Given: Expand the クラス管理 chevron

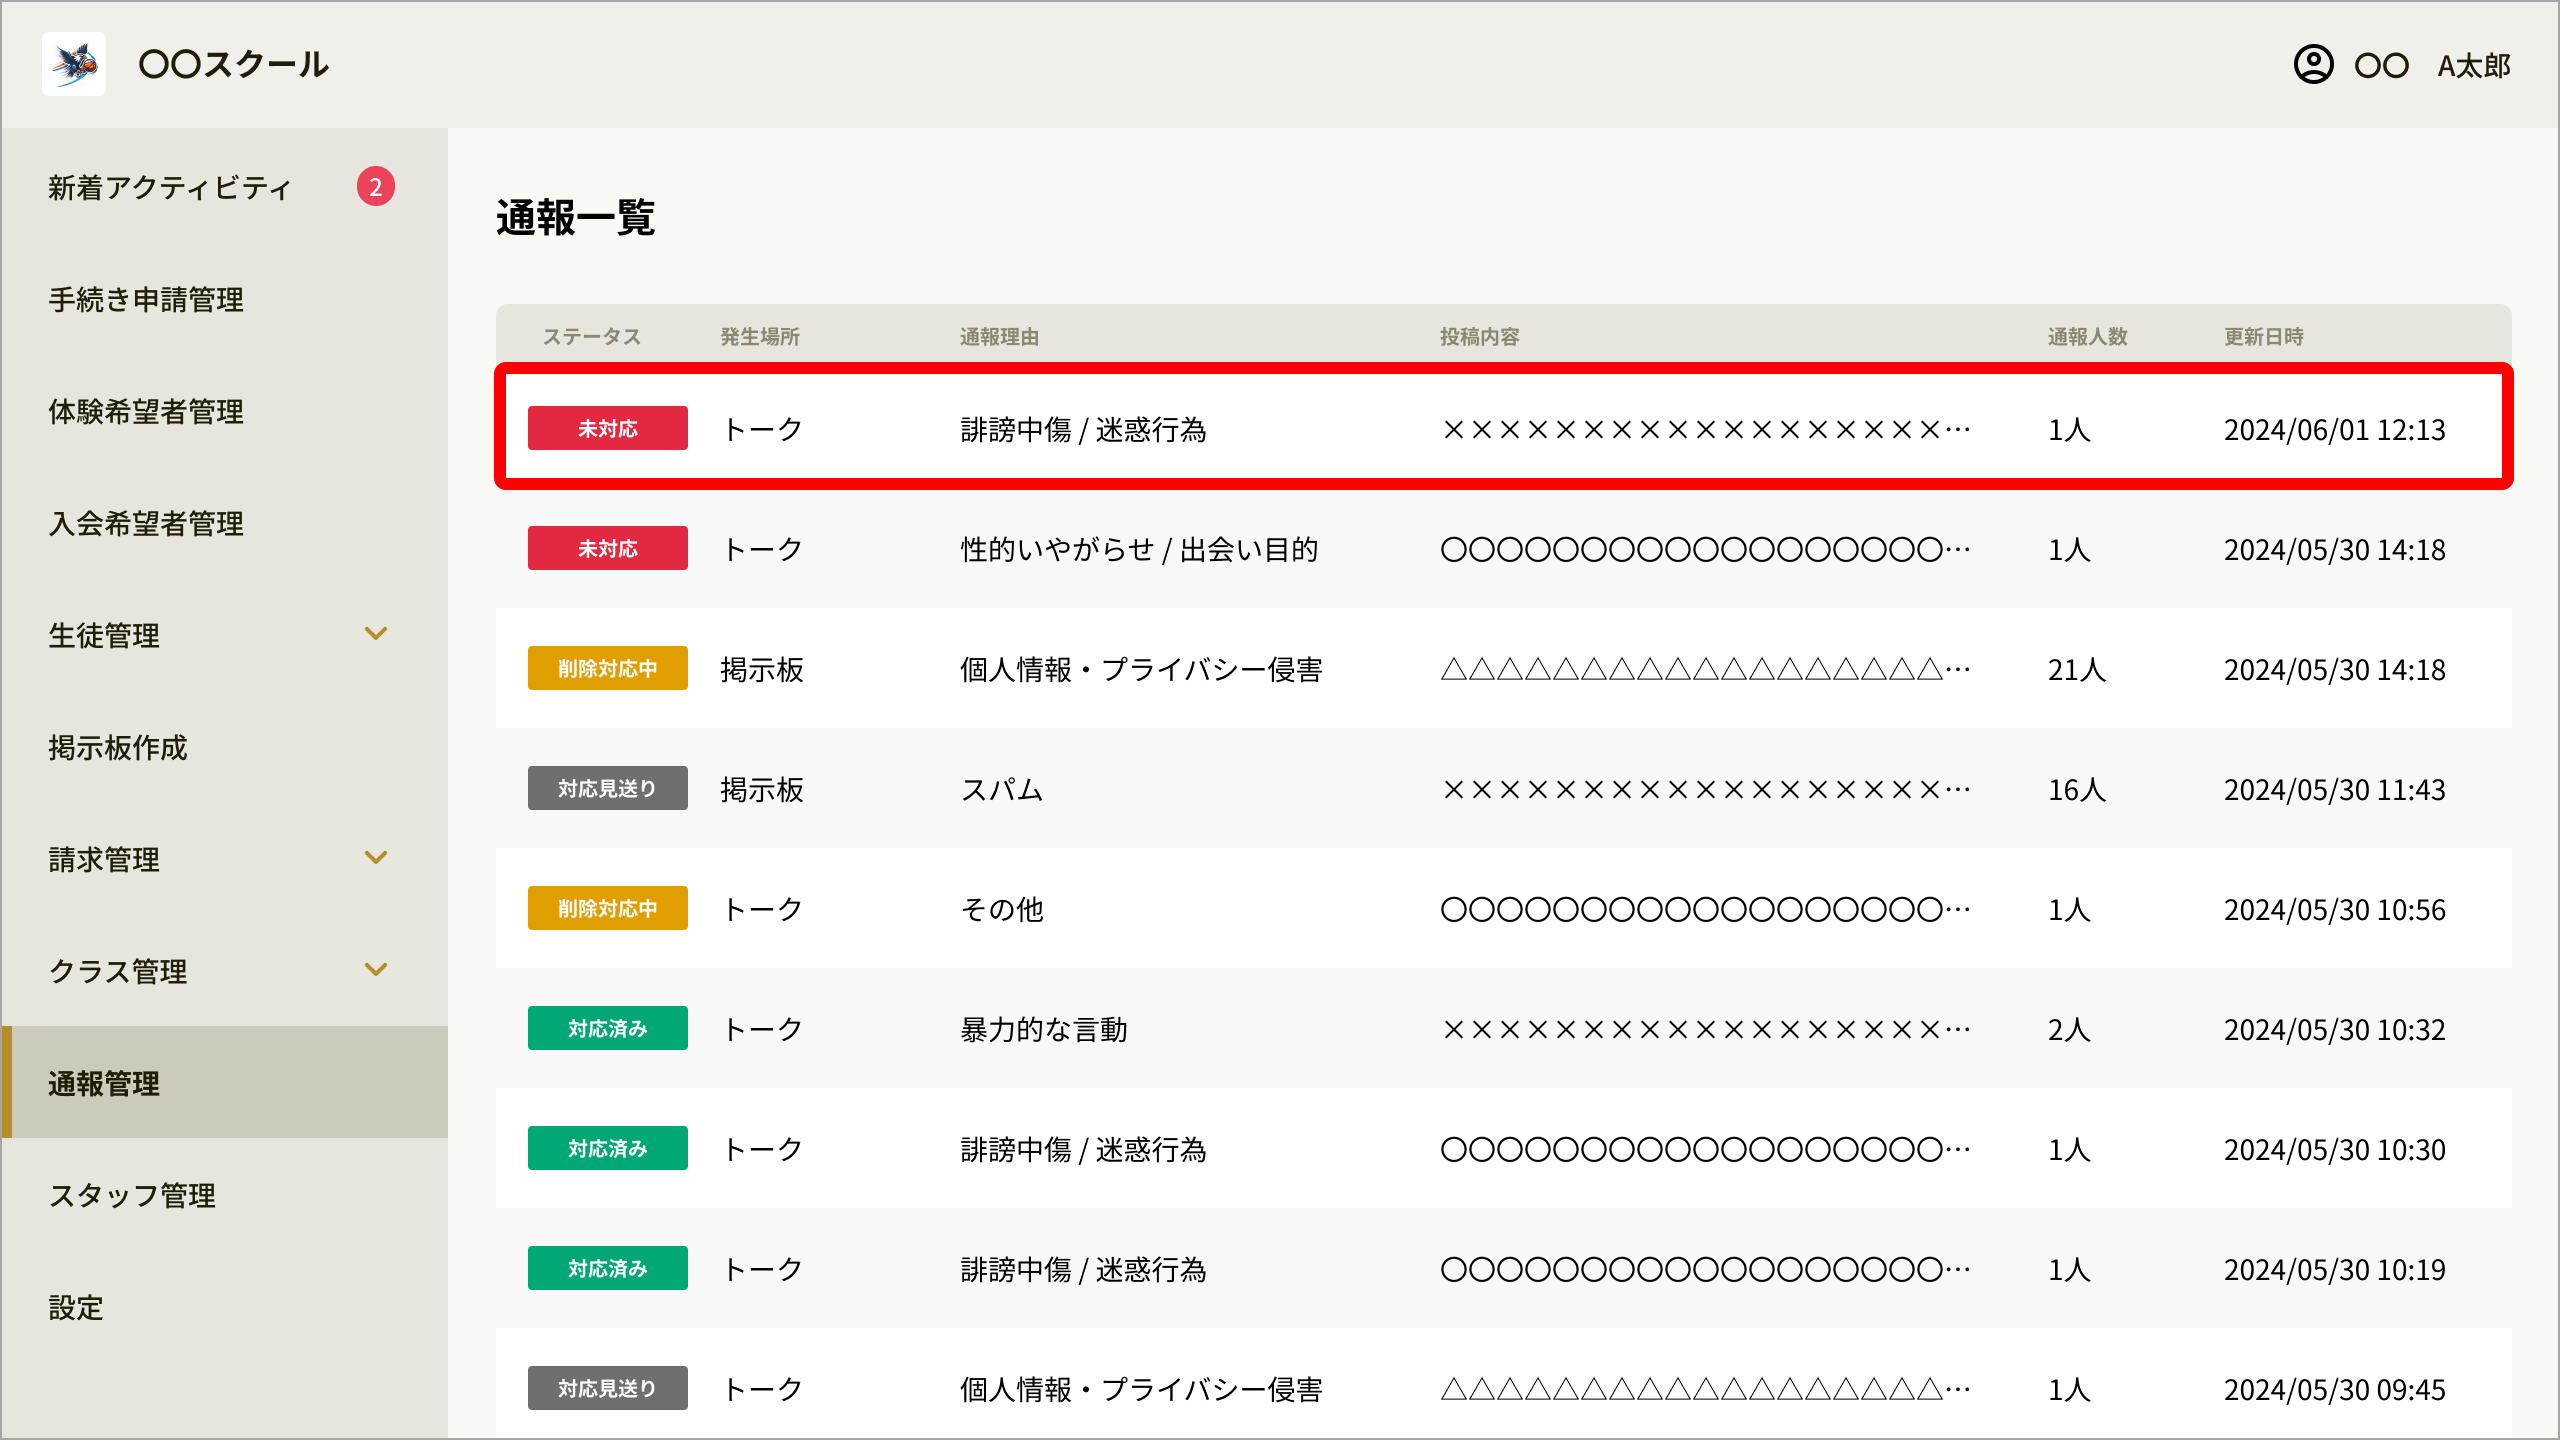Looking at the screenshot, I should click(x=376, y=970).
